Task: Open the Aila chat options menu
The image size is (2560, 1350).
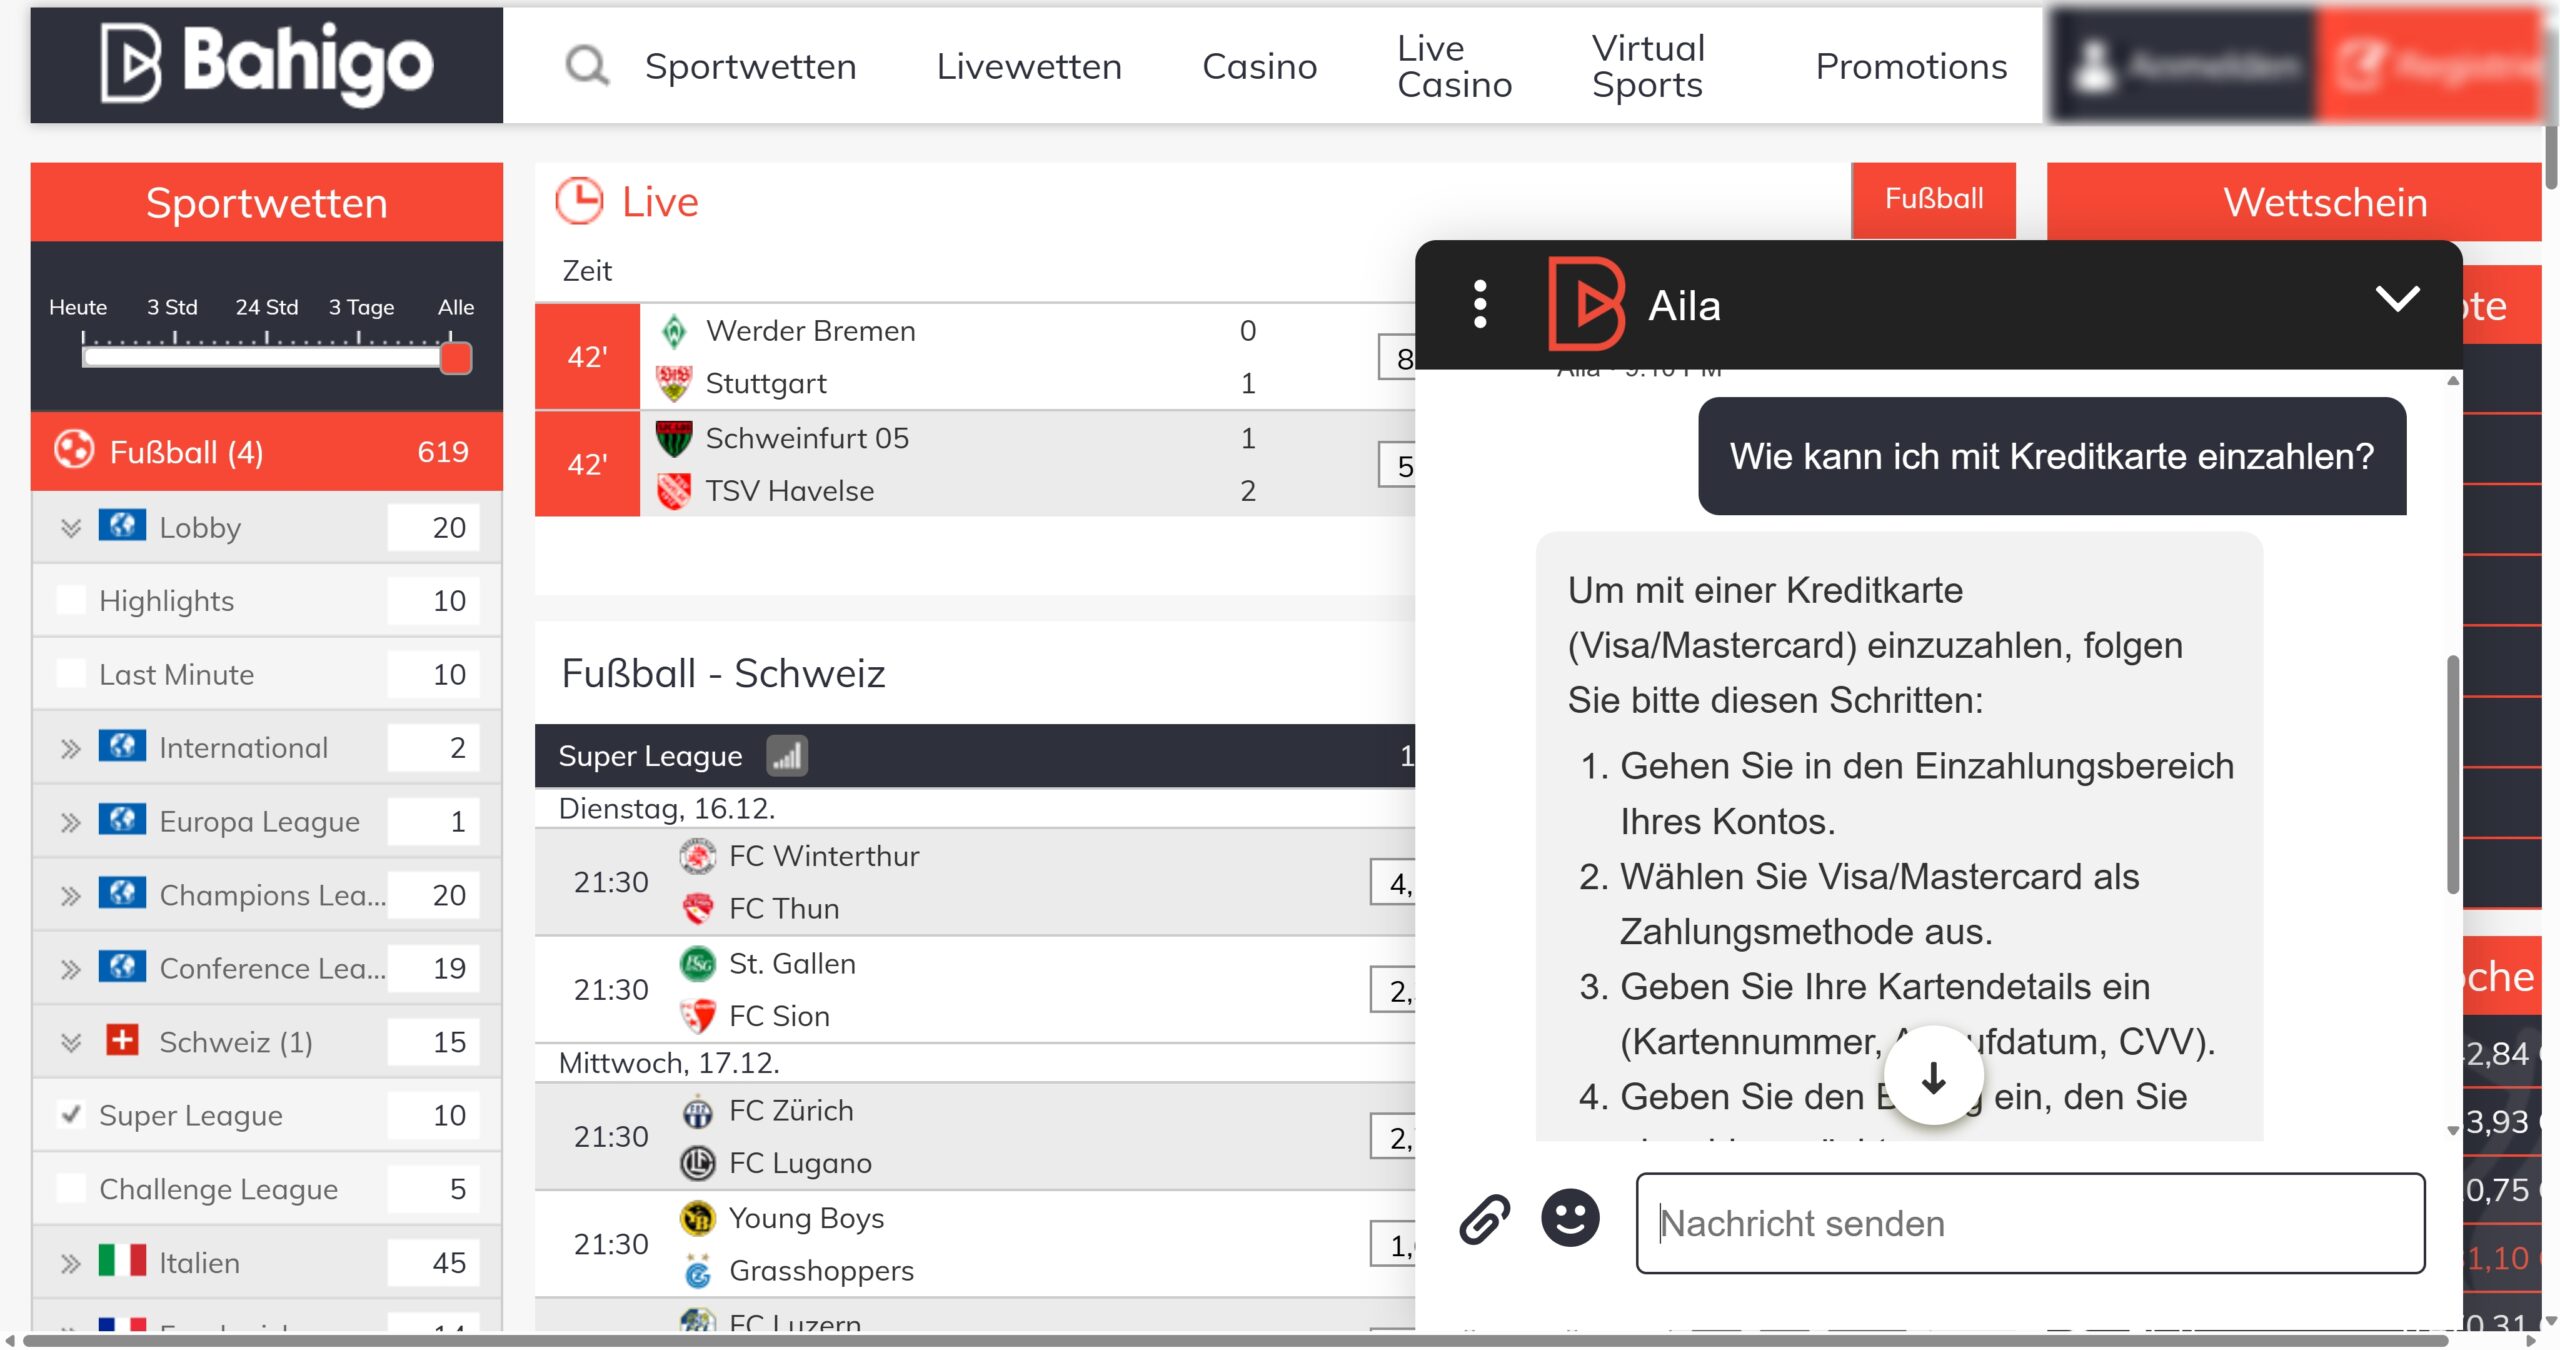Action: tap(1480, 304)
